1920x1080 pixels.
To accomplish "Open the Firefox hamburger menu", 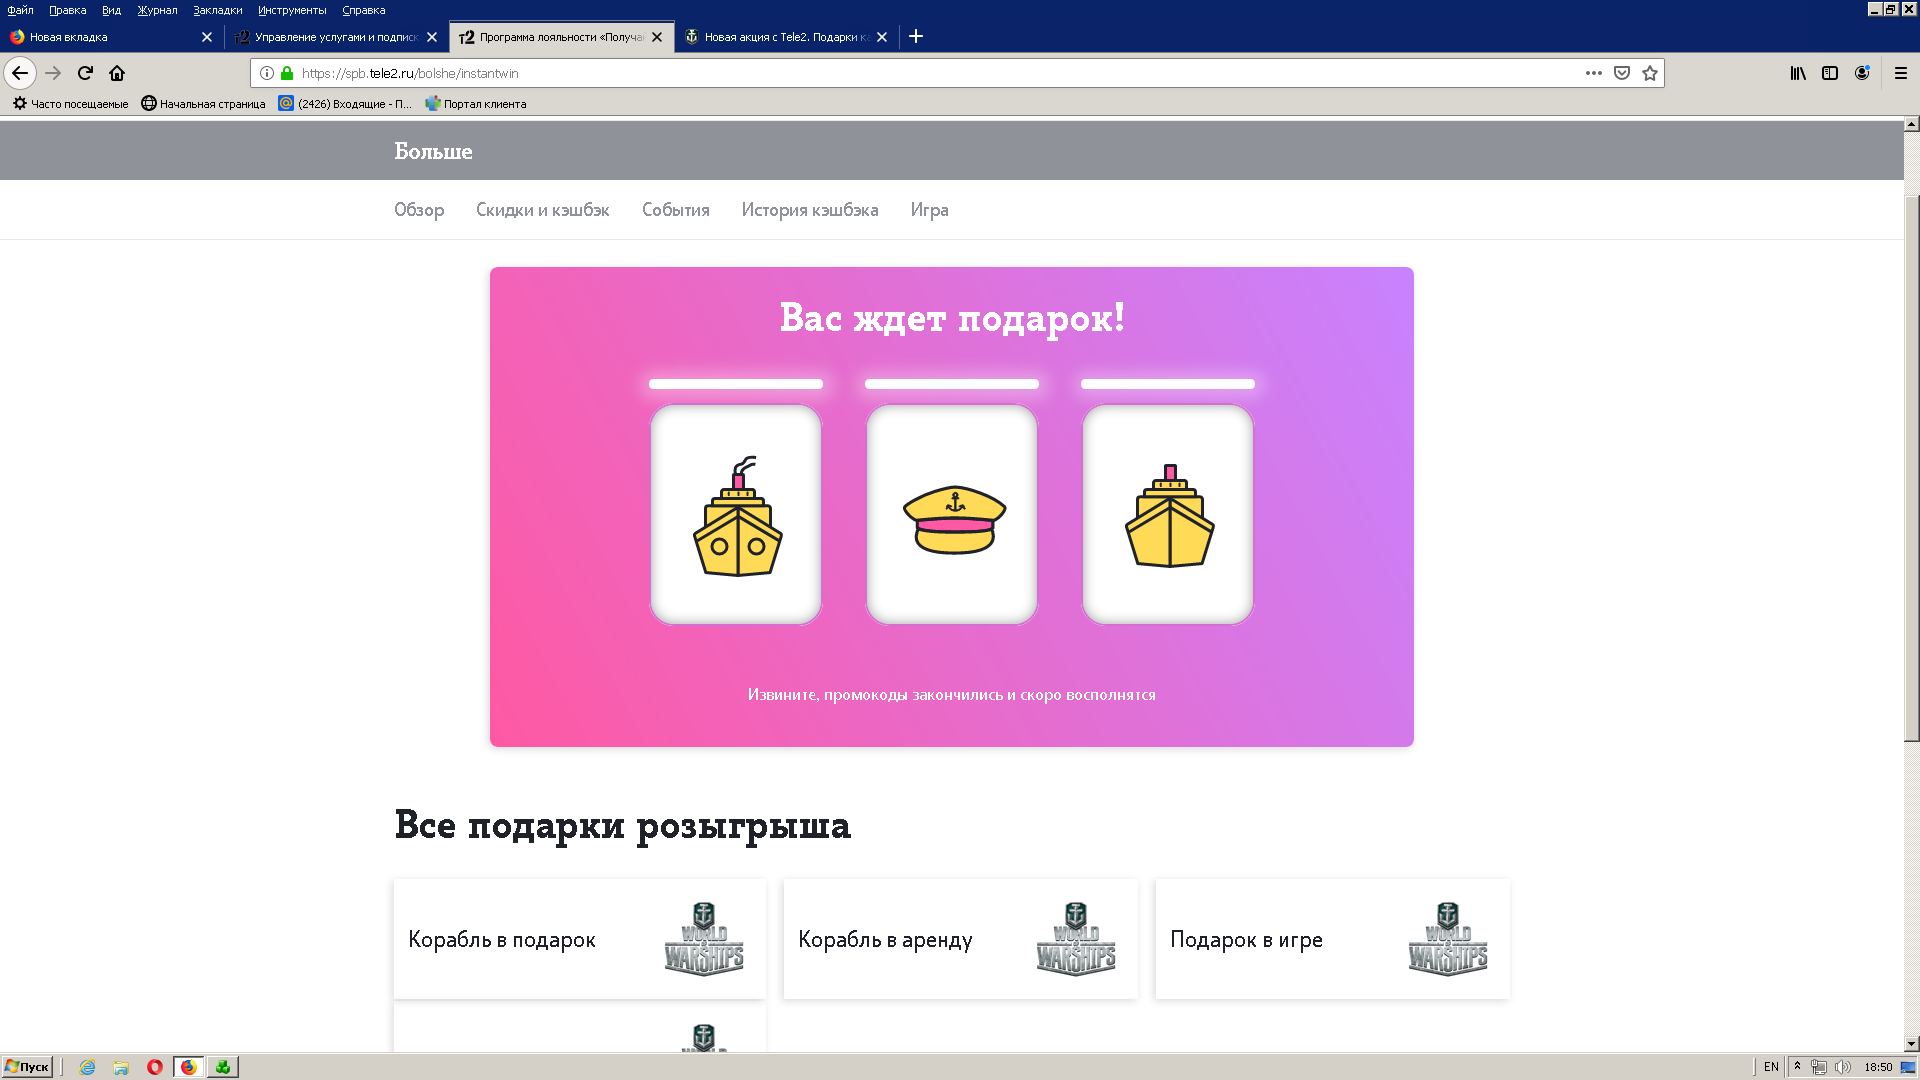I will click(1901, 73).
